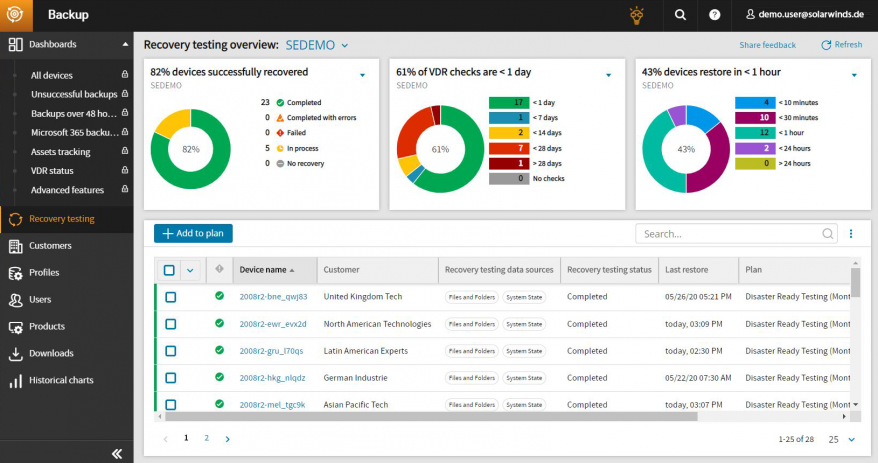Open Unsuccessful backups dashboard

click(74, 94)
